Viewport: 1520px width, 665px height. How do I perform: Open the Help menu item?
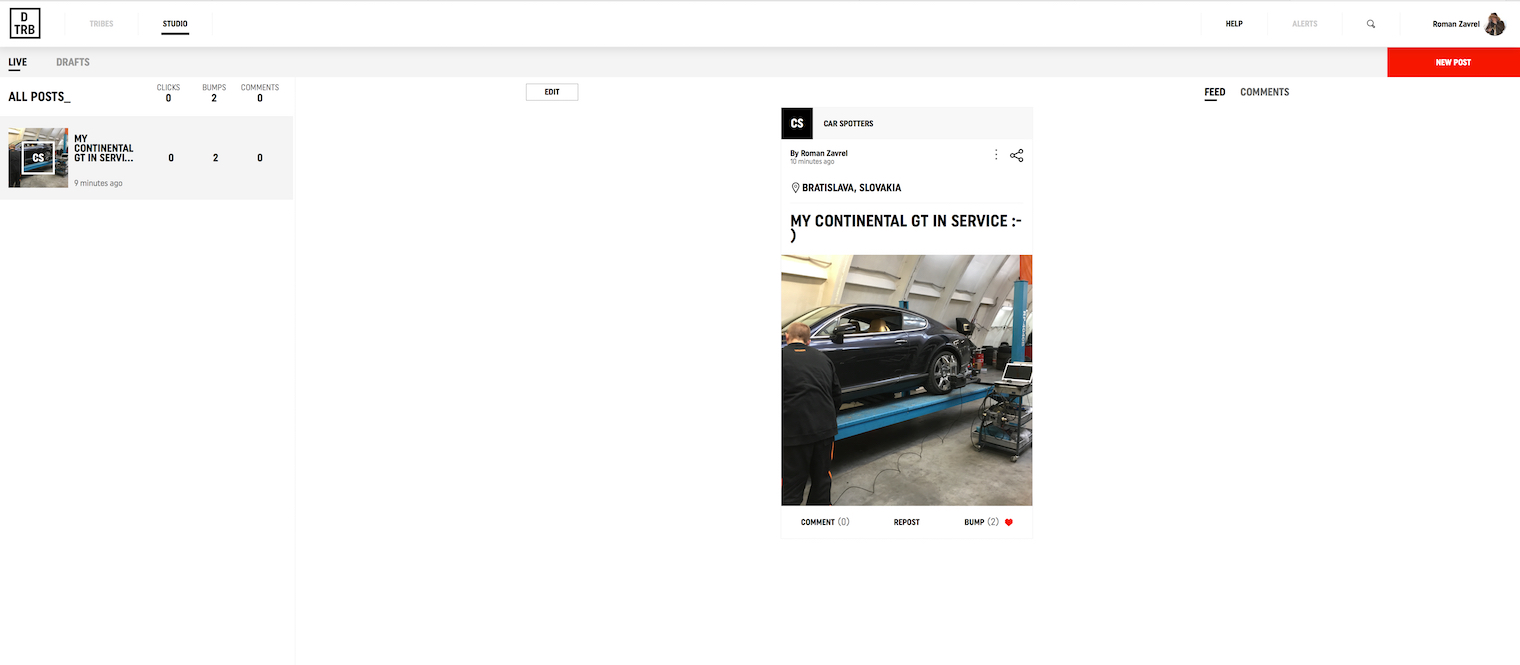coord(1234,24)
